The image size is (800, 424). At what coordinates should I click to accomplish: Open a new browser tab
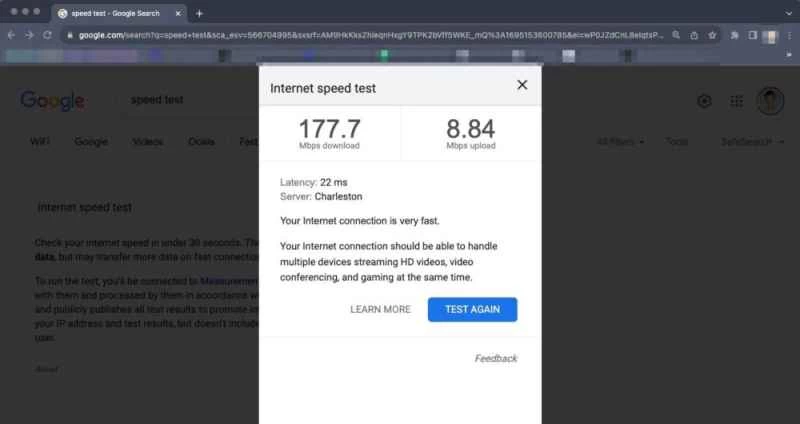pos(199,14)
